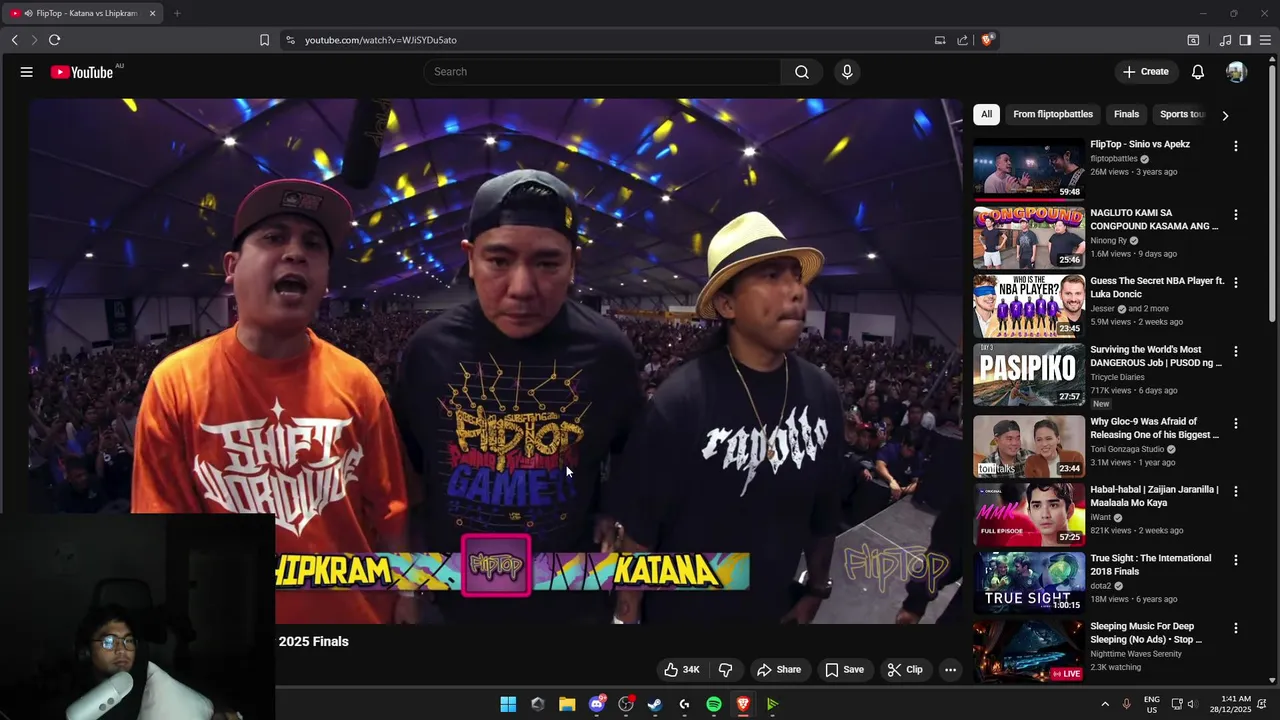Image resolution: width=1280 pixels, height=720 pixels.
Task: Open the PASIPIKO video thumbnail
Action: click(1029, 375)
